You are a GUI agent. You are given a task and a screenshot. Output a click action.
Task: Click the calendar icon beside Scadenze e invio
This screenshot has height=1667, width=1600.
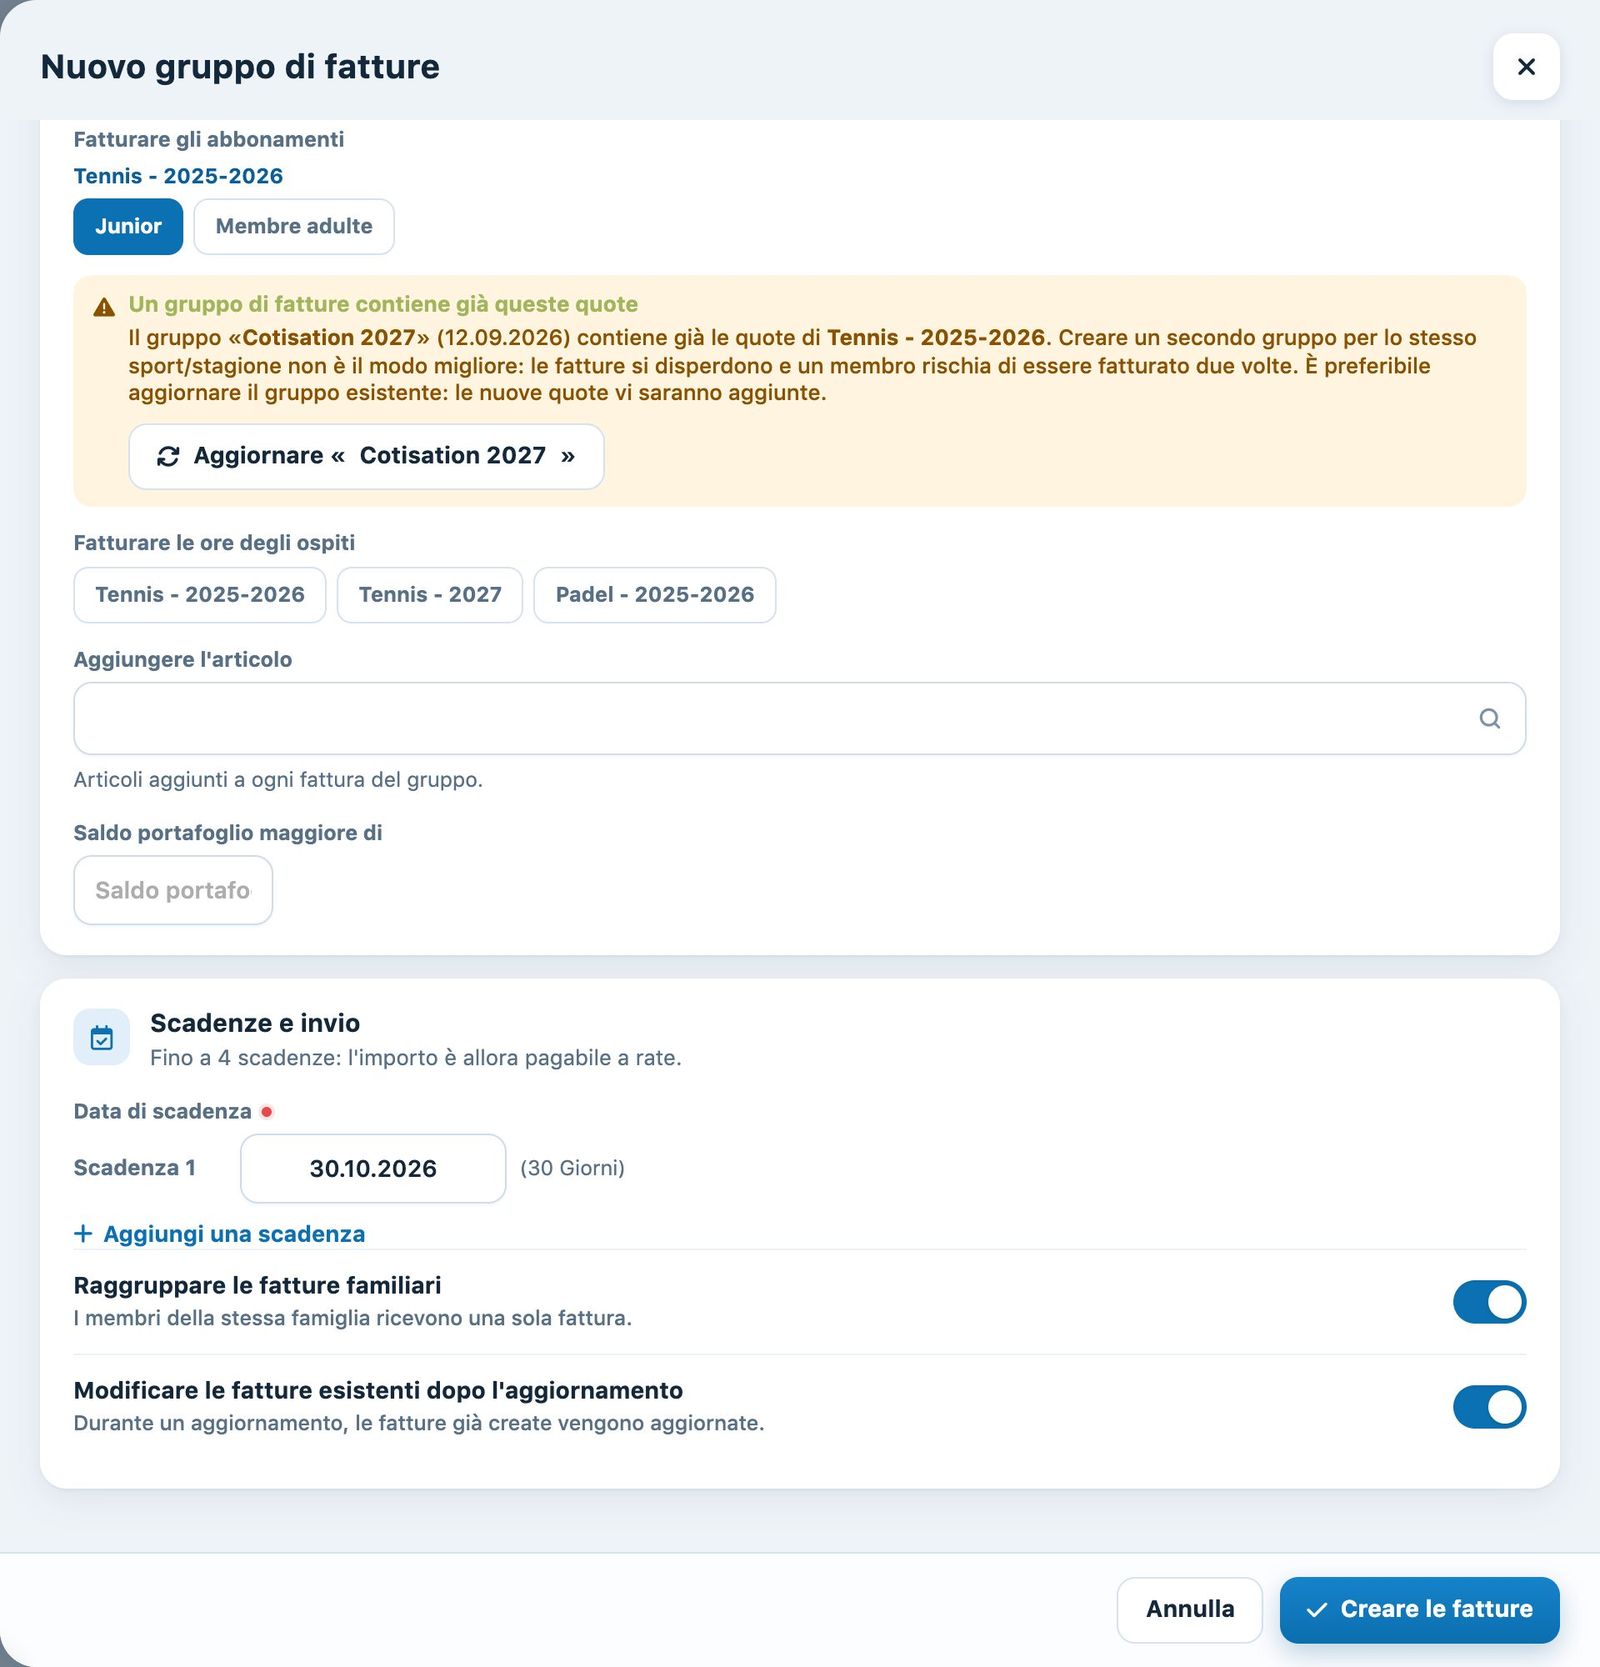(x=102, y=1038)
